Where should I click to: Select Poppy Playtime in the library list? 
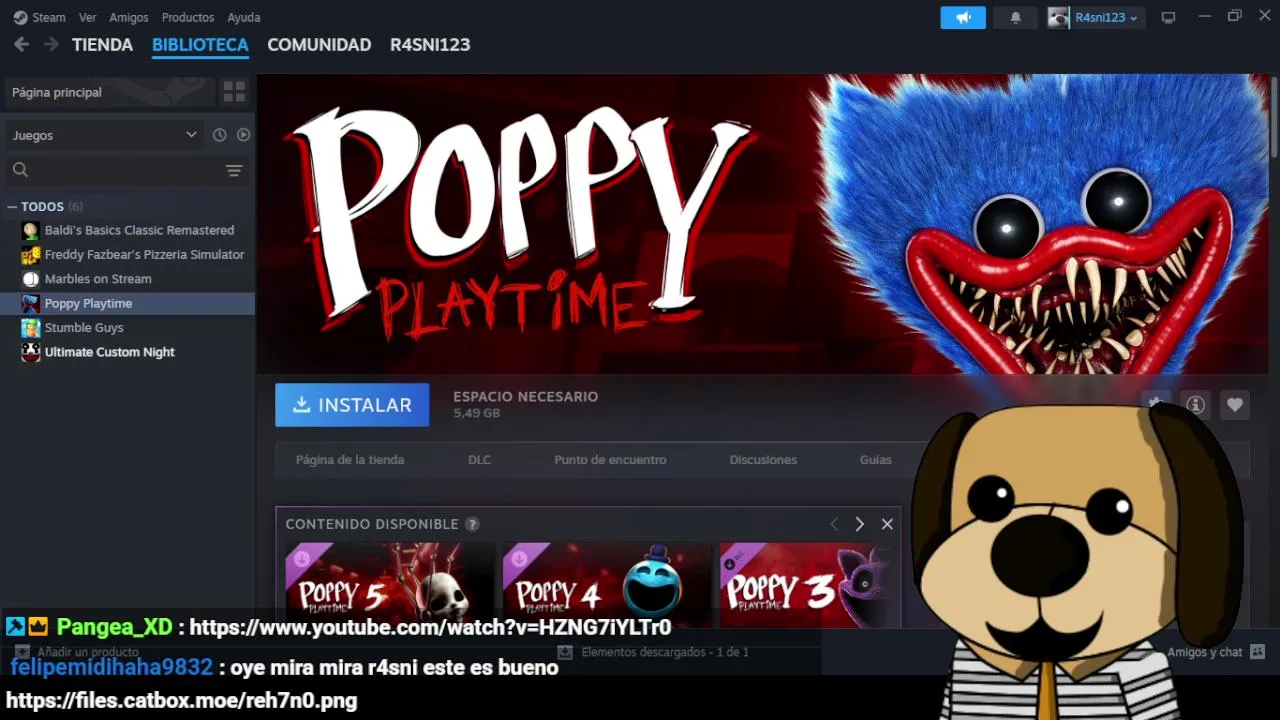tap(128, 303)
